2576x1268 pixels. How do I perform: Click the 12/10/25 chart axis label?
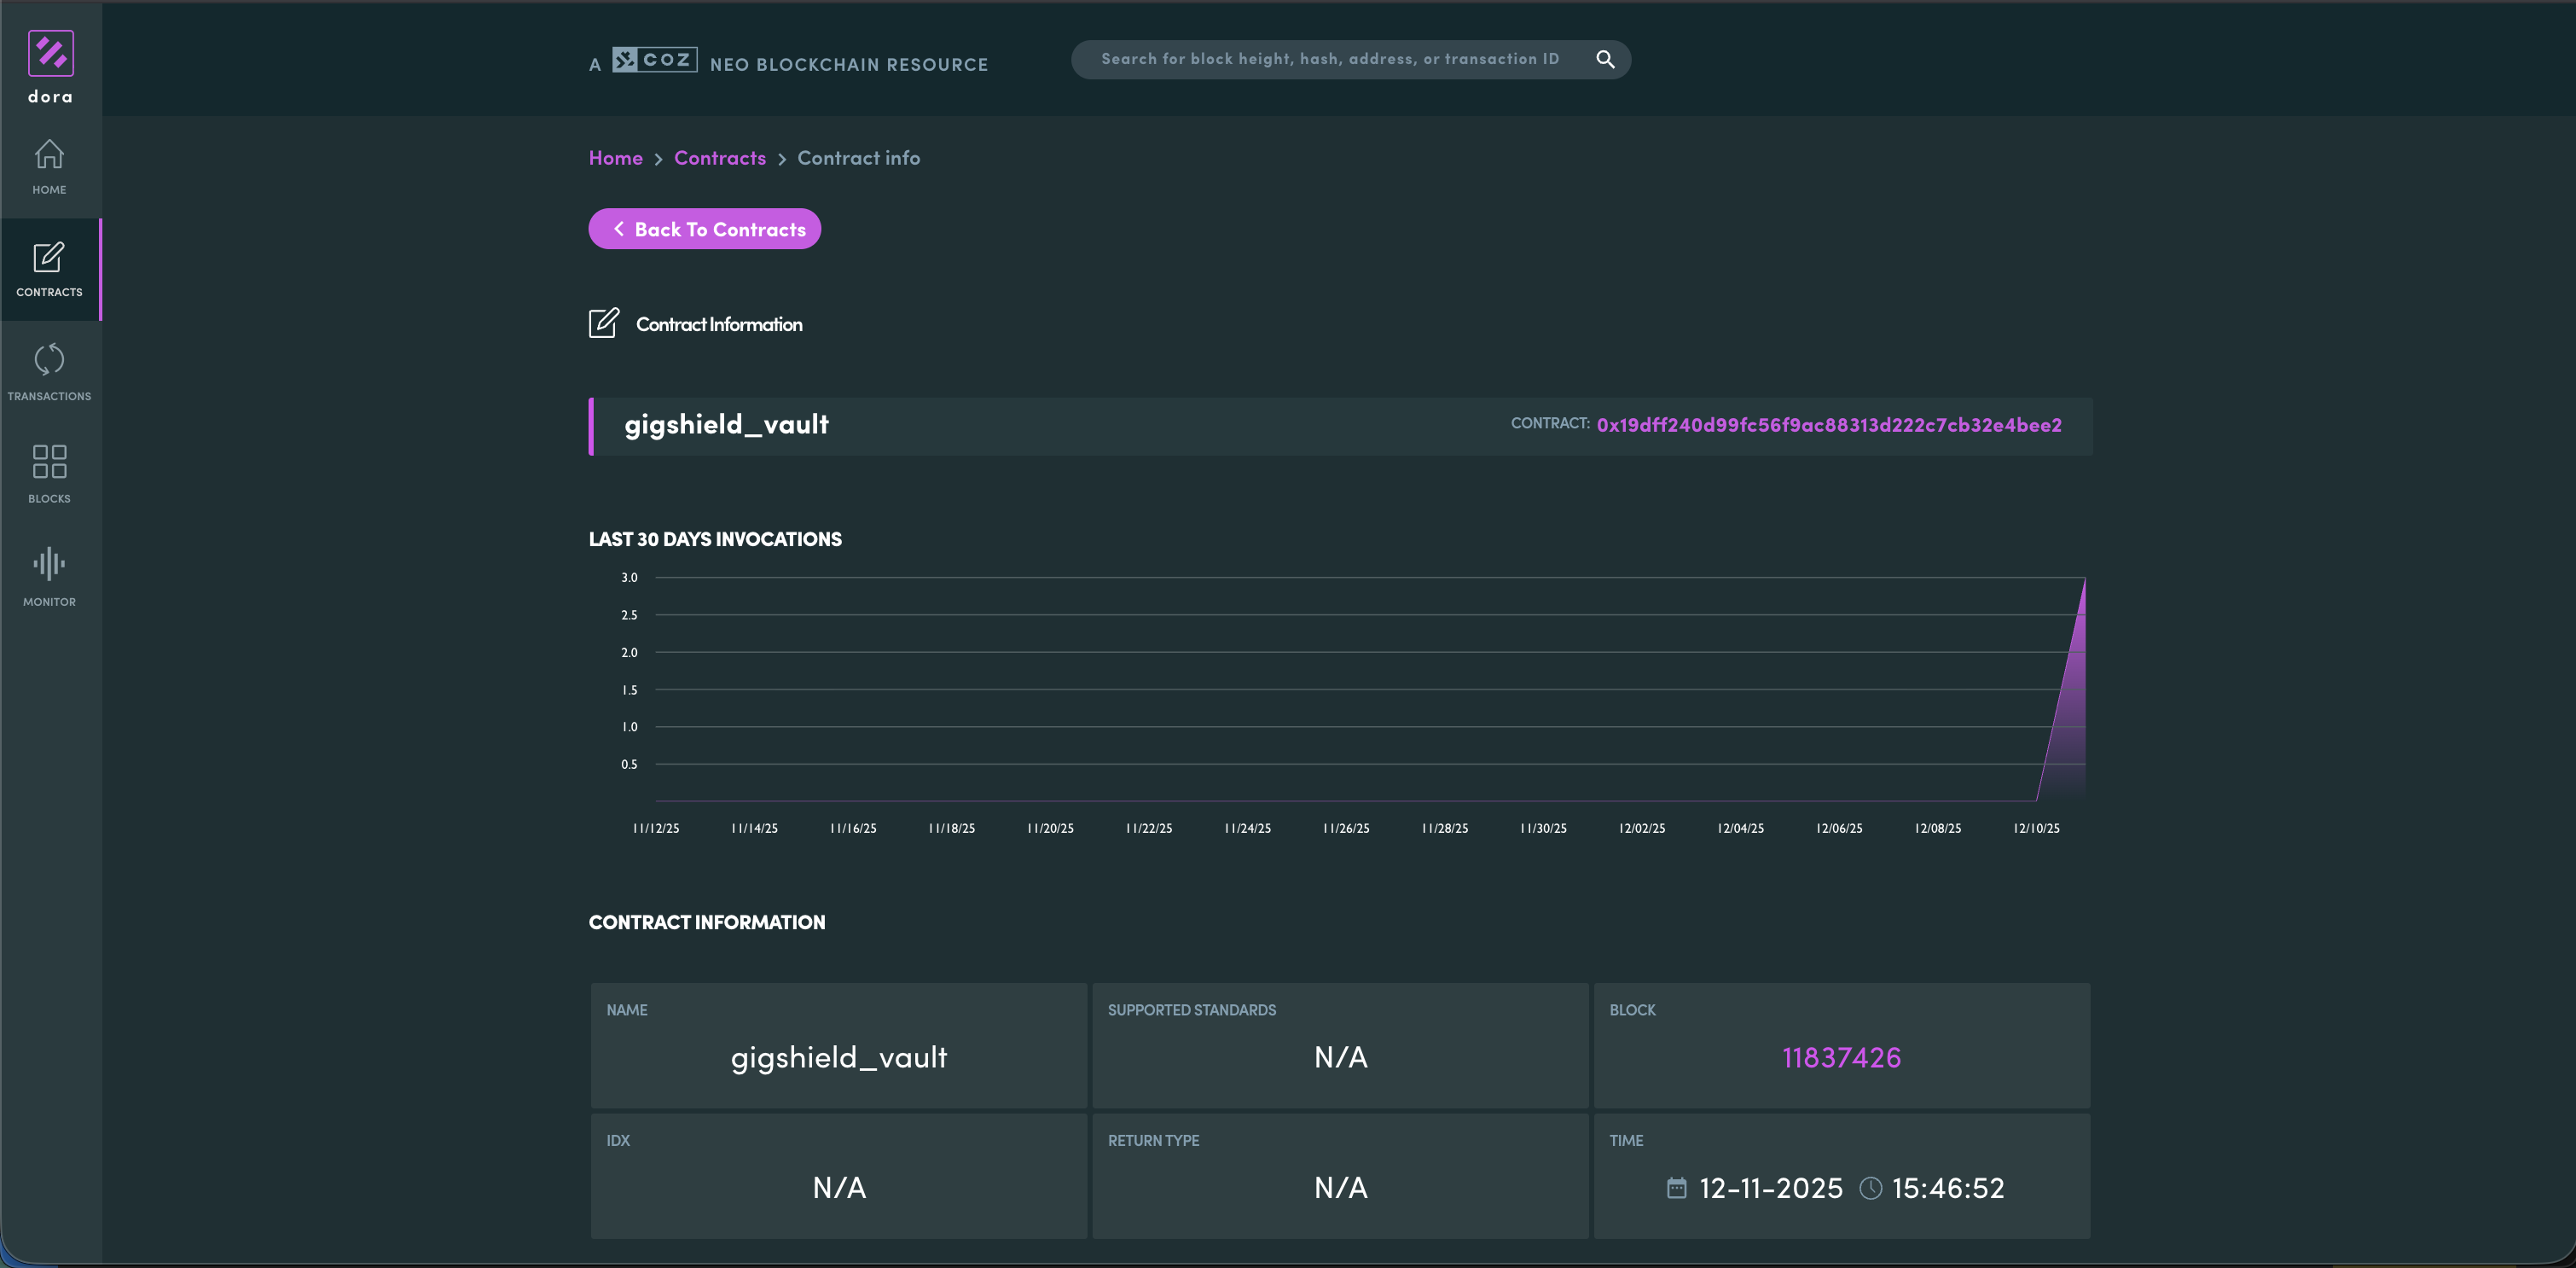[2036, 828]
